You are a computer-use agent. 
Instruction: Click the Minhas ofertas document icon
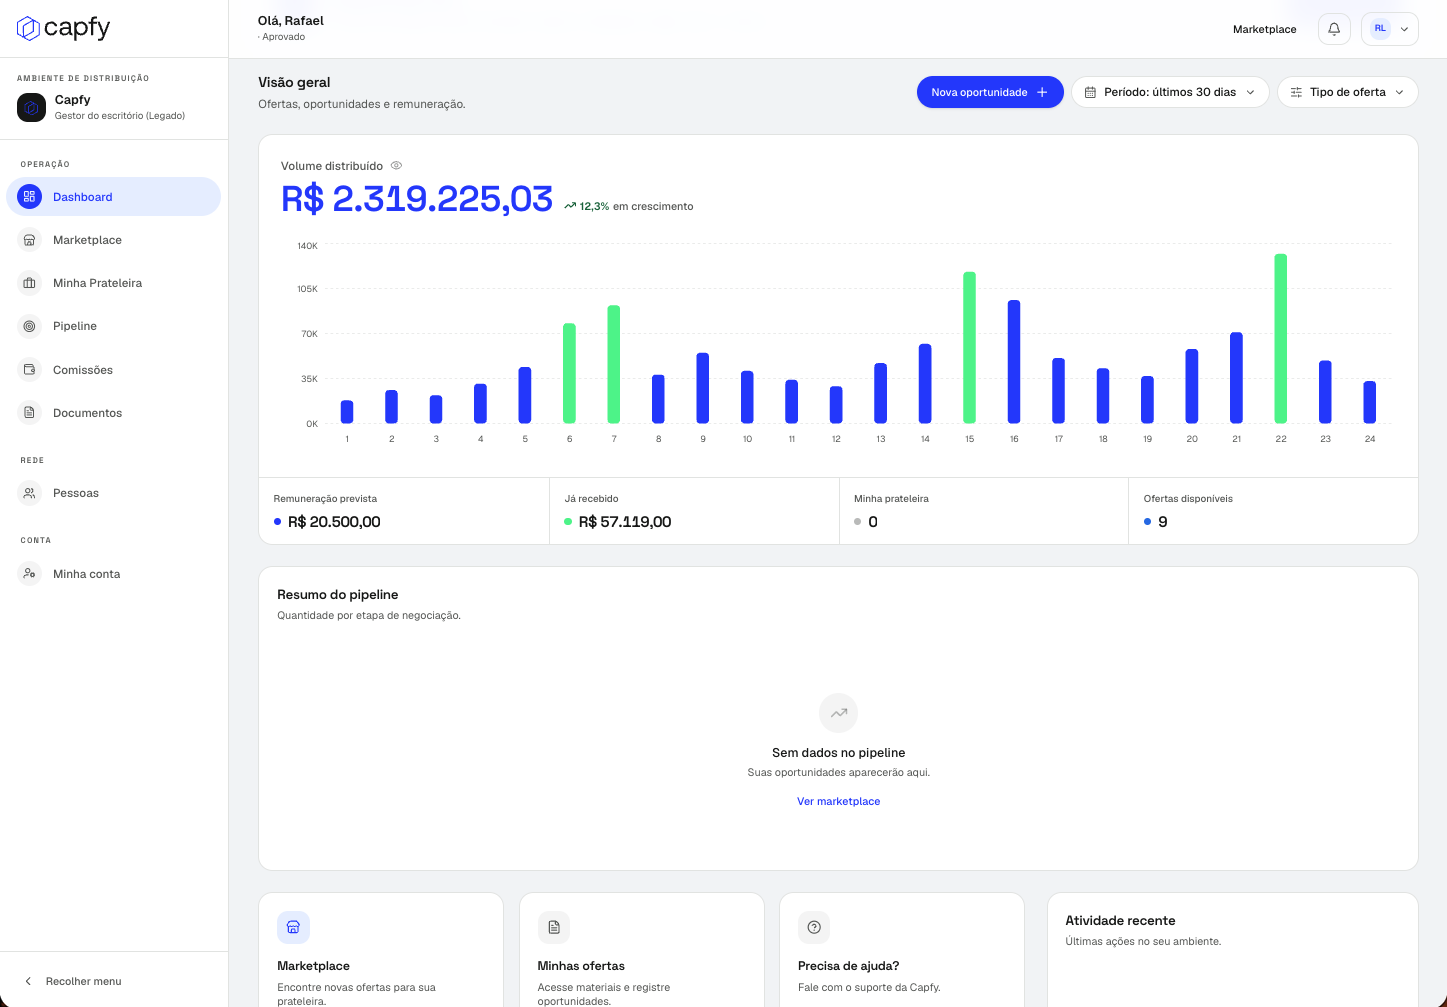[x=554, y=927]
